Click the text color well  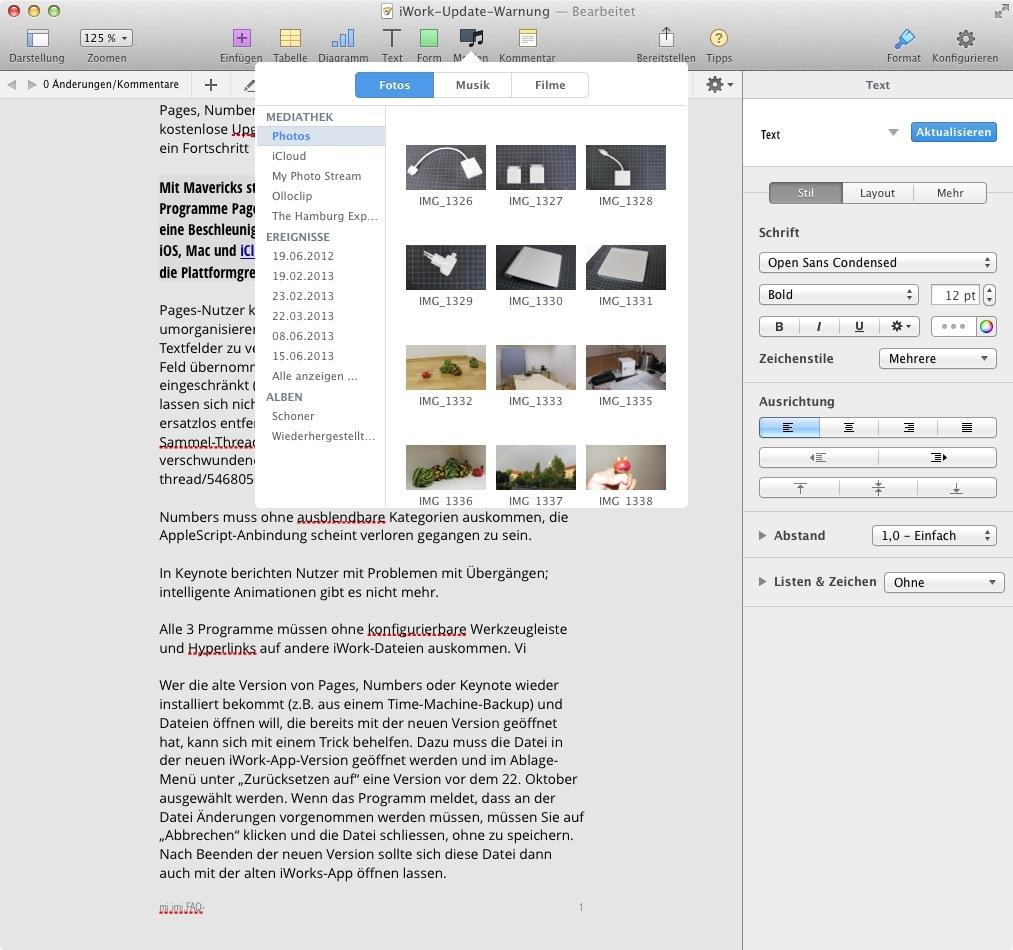coord(954,326)
